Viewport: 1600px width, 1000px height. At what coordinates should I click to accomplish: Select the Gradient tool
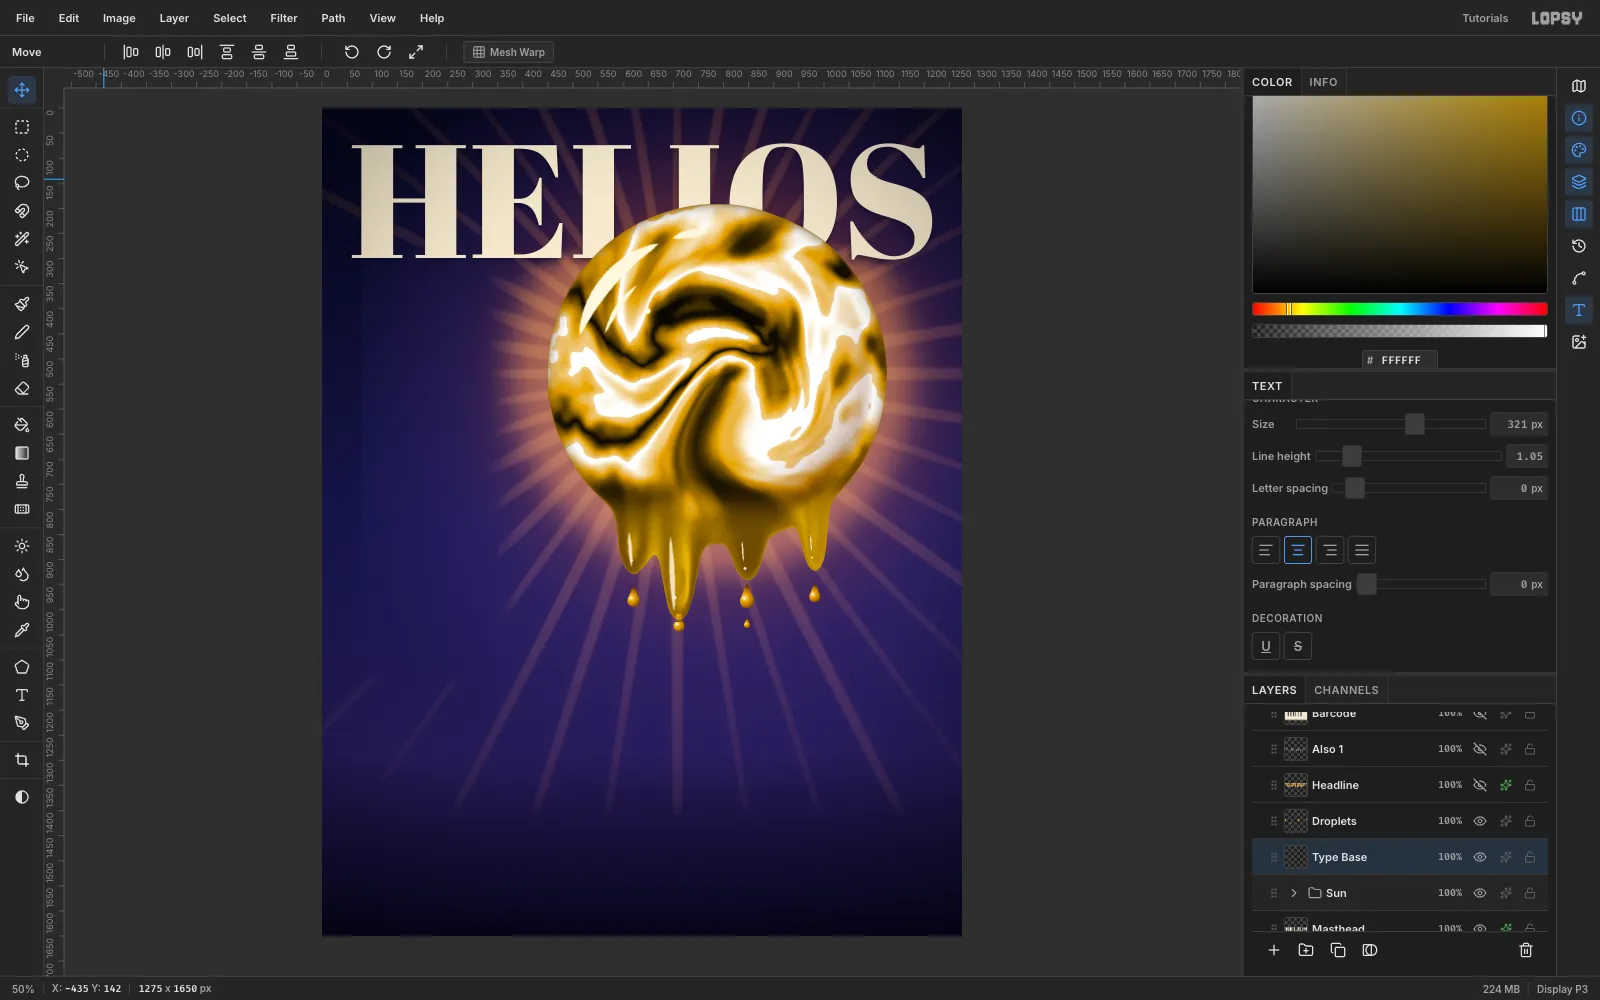(22, 453)
